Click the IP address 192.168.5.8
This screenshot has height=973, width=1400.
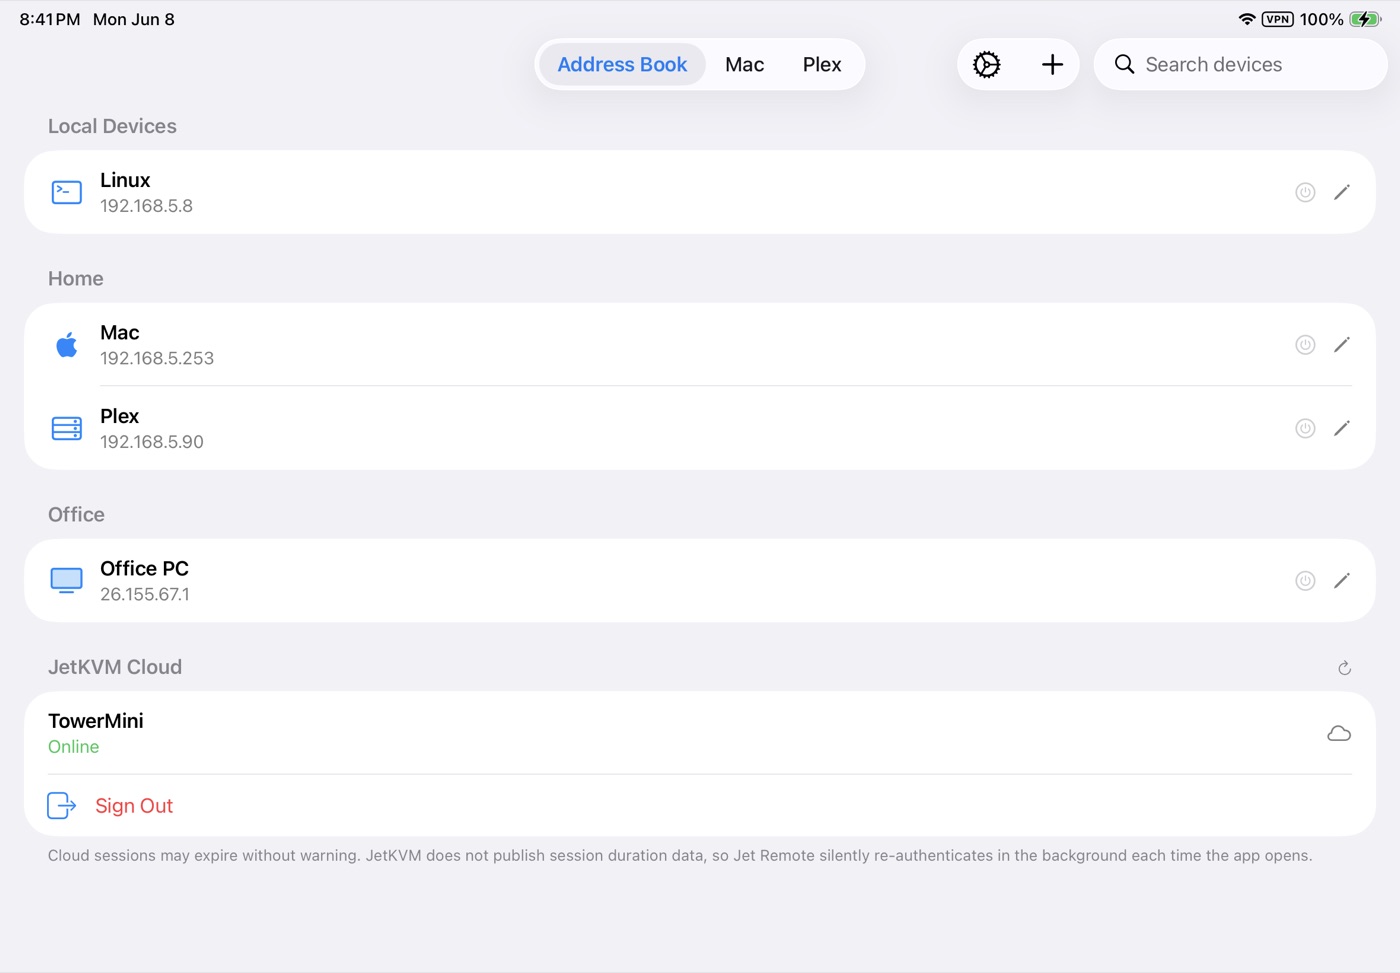click(146, 206)
